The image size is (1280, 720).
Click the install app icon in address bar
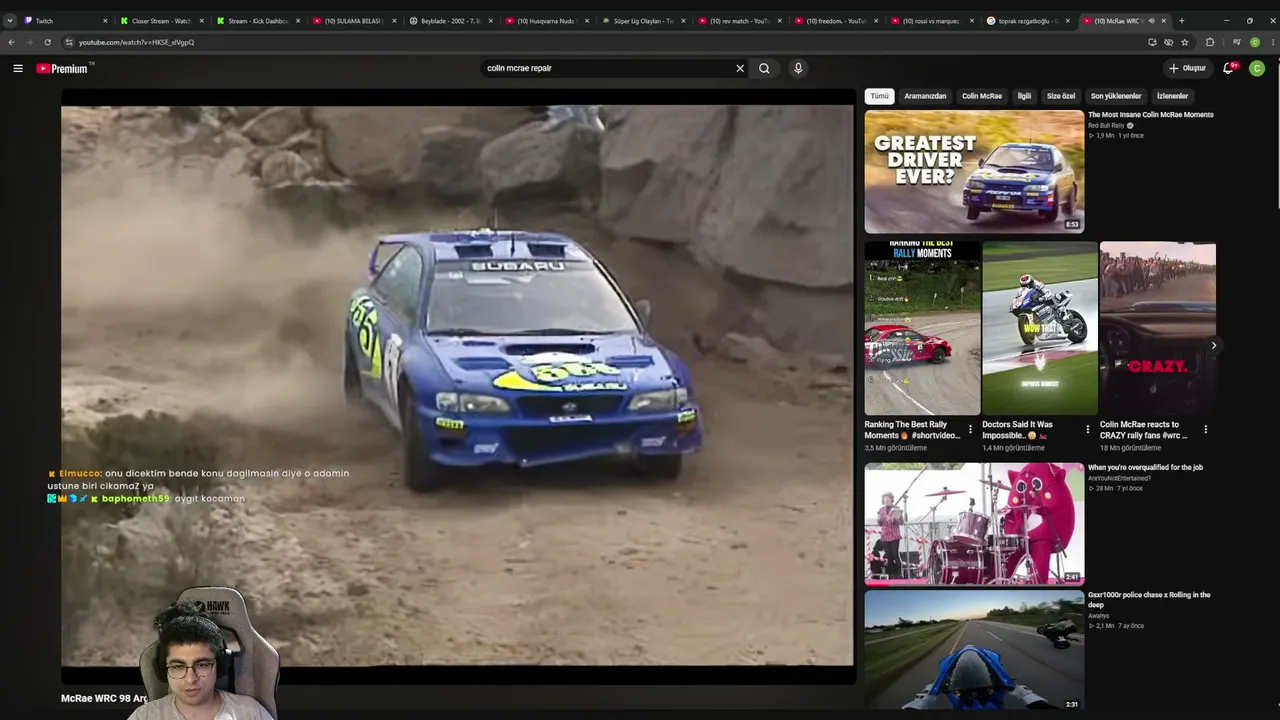1152,42
